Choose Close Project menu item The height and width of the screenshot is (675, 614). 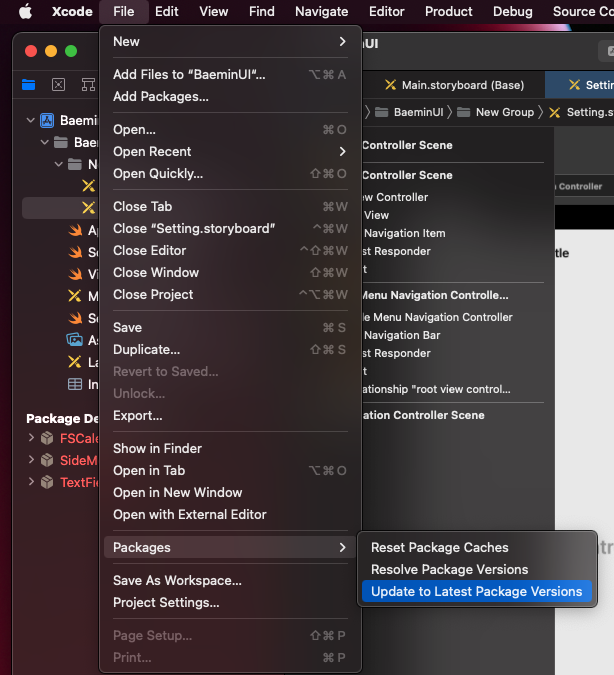tap(230, 294)
